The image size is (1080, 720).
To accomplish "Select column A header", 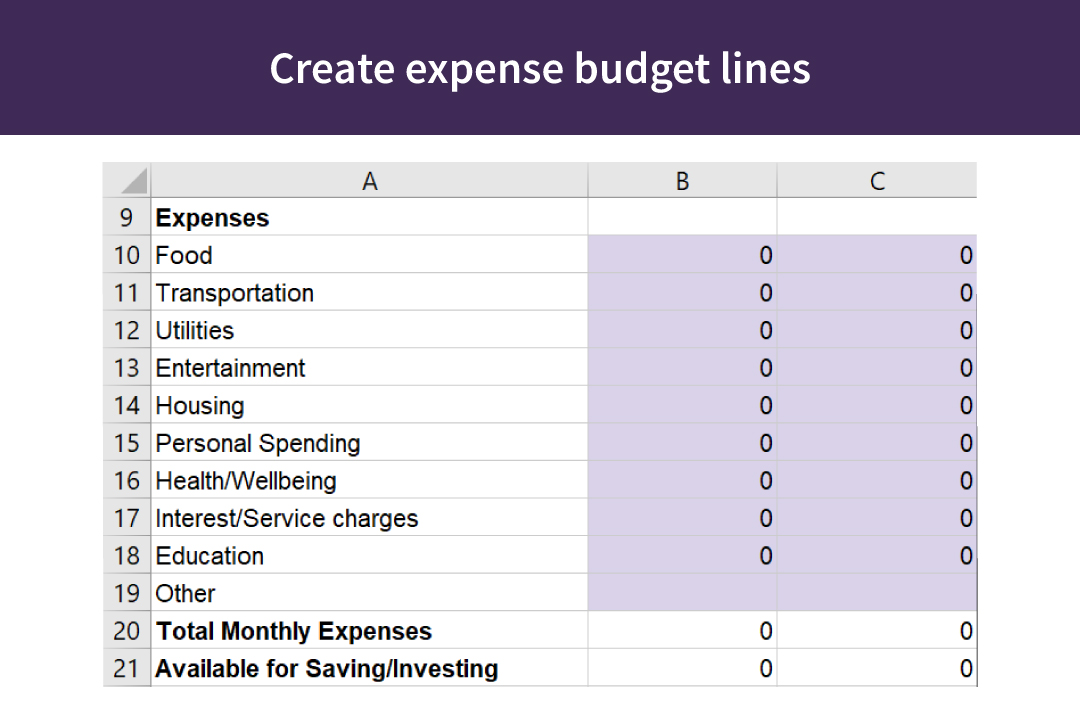I will tap(370, 181).
